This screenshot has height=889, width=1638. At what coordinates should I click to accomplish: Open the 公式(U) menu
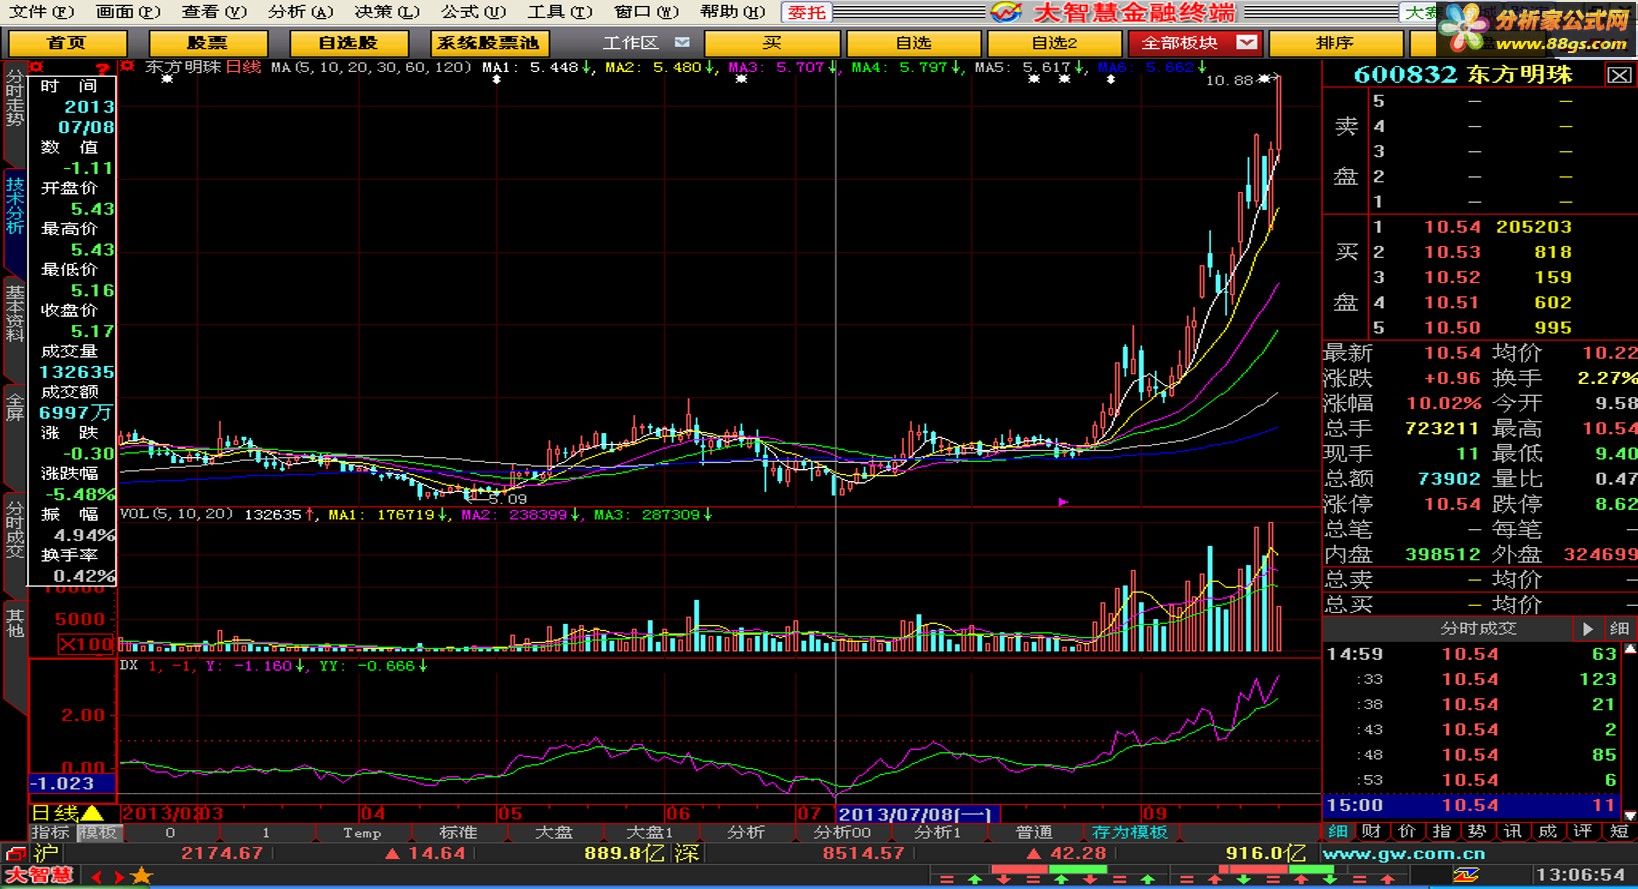pos(473,12)
